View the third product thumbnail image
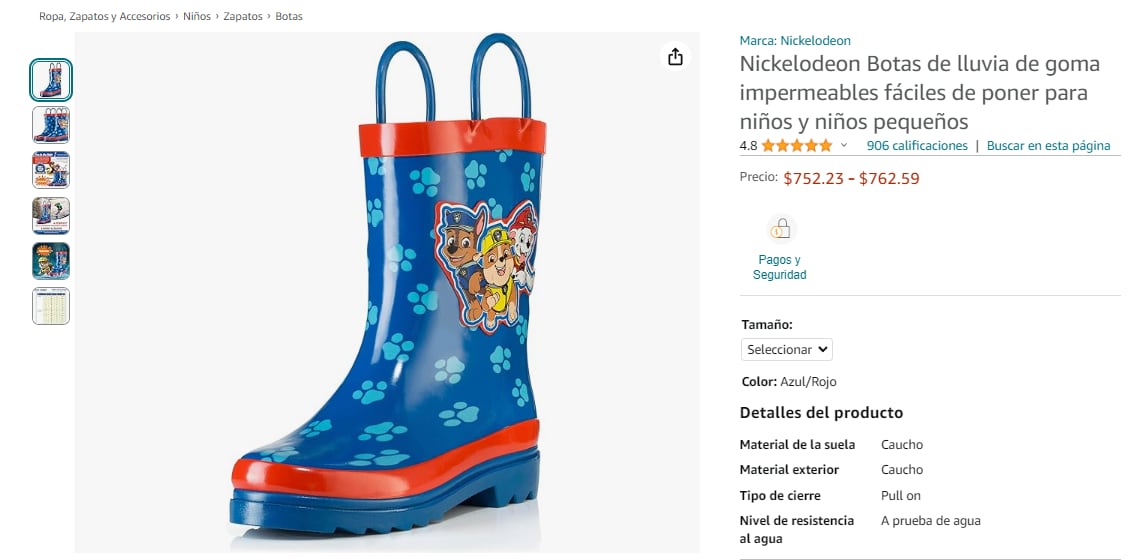This screenshot has height=560, width=1145. tap(51, 170)
